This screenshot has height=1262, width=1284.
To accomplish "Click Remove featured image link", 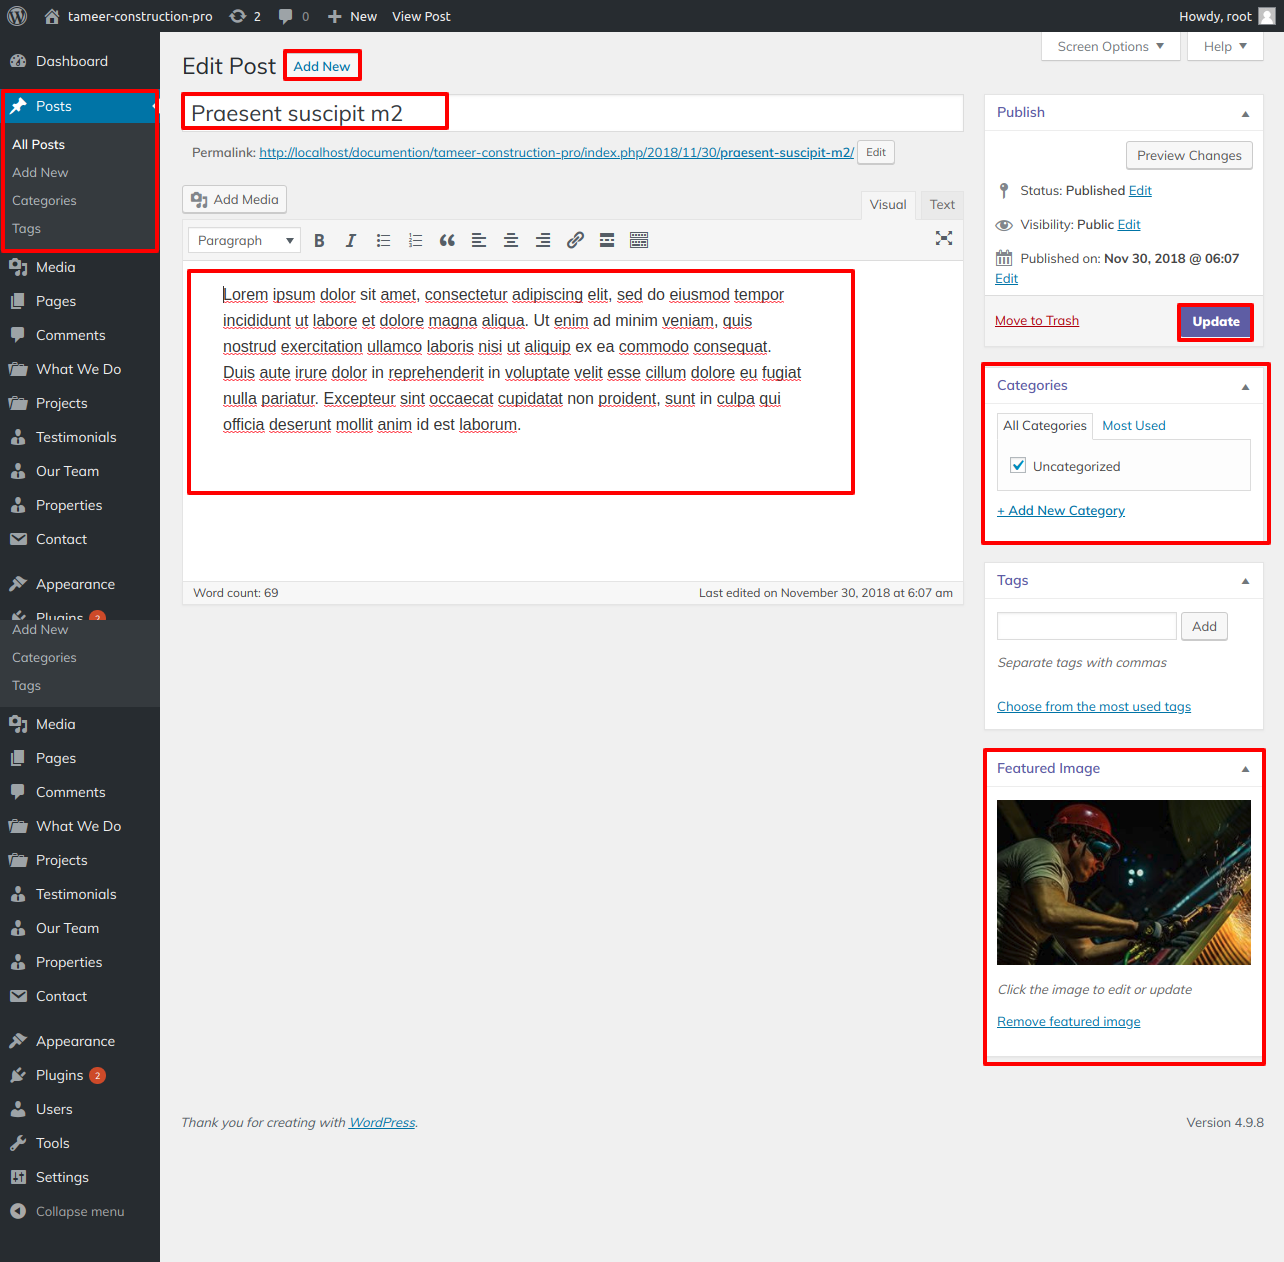I will coord(1069,1022).
